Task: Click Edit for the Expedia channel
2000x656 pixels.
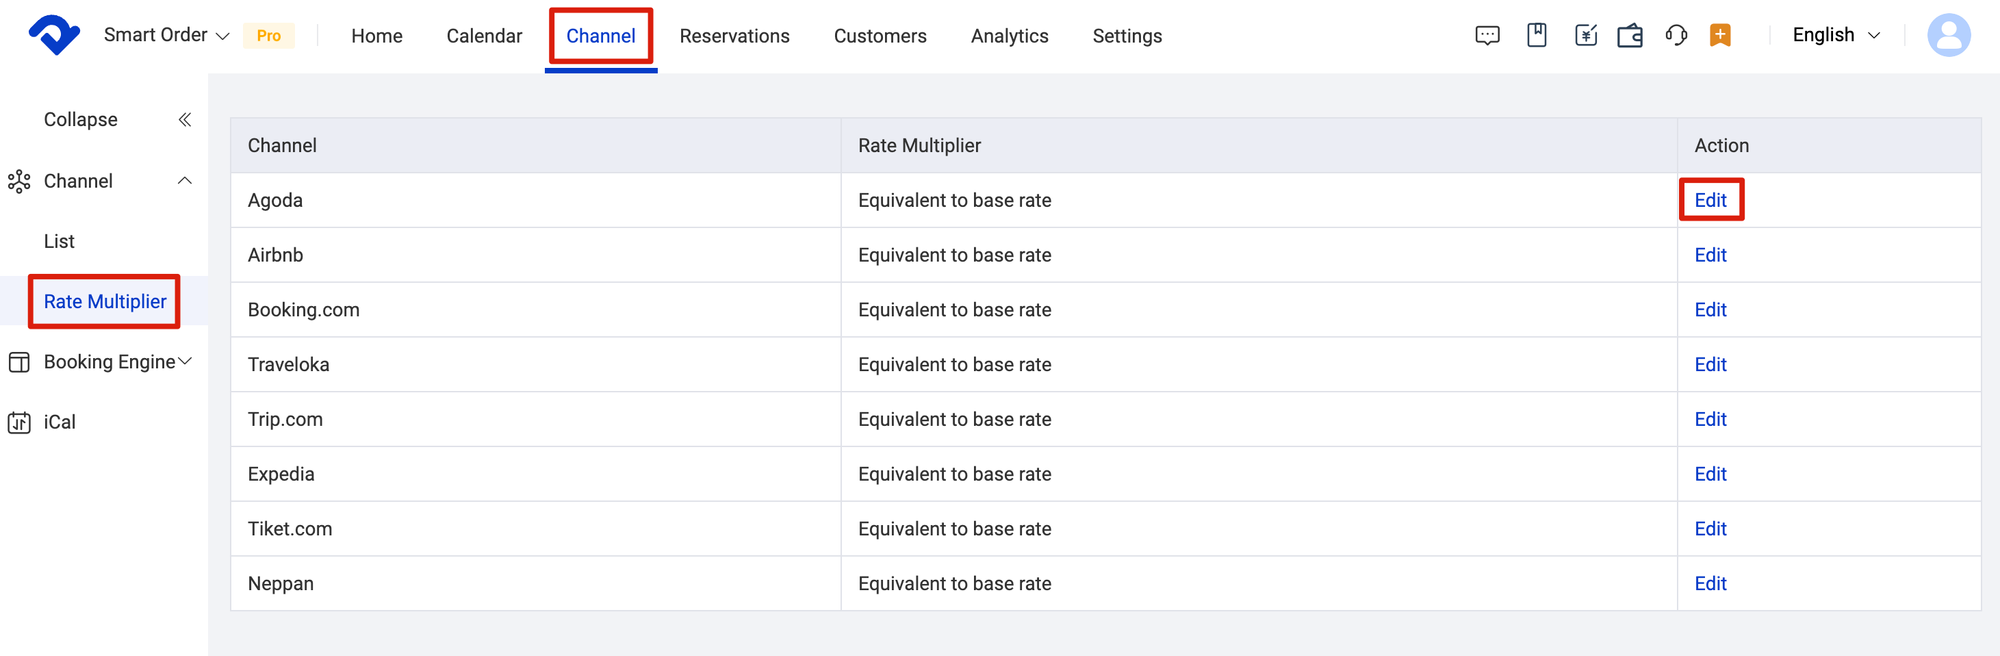Action: 1710,474
